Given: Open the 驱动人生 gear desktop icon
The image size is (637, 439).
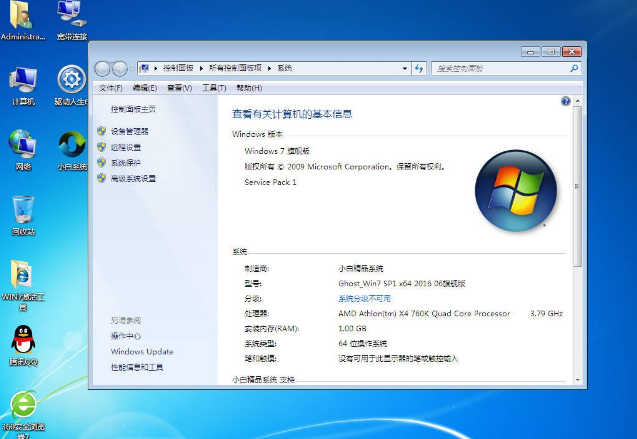Looking at the screenshot, I should pos(70,81).
